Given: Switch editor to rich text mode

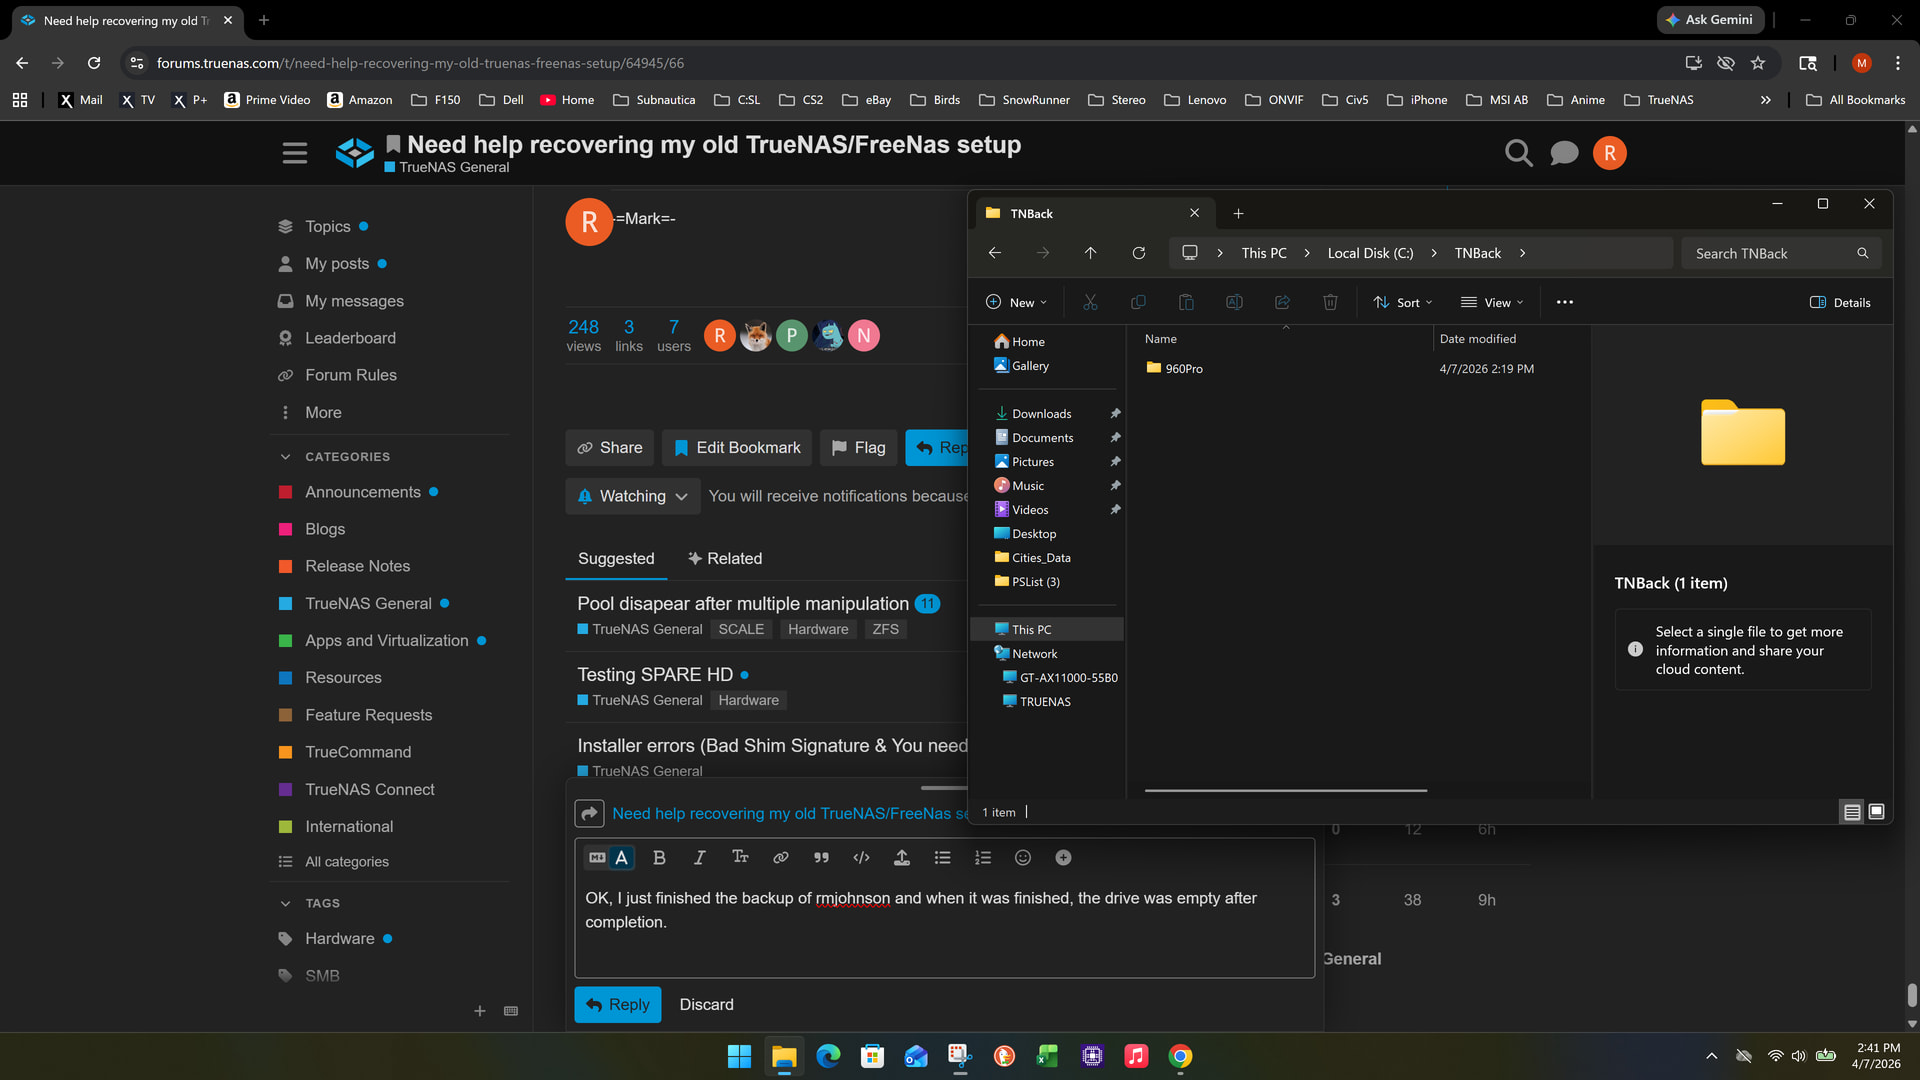Looking at the screenshot, I should tap(622, 857).
